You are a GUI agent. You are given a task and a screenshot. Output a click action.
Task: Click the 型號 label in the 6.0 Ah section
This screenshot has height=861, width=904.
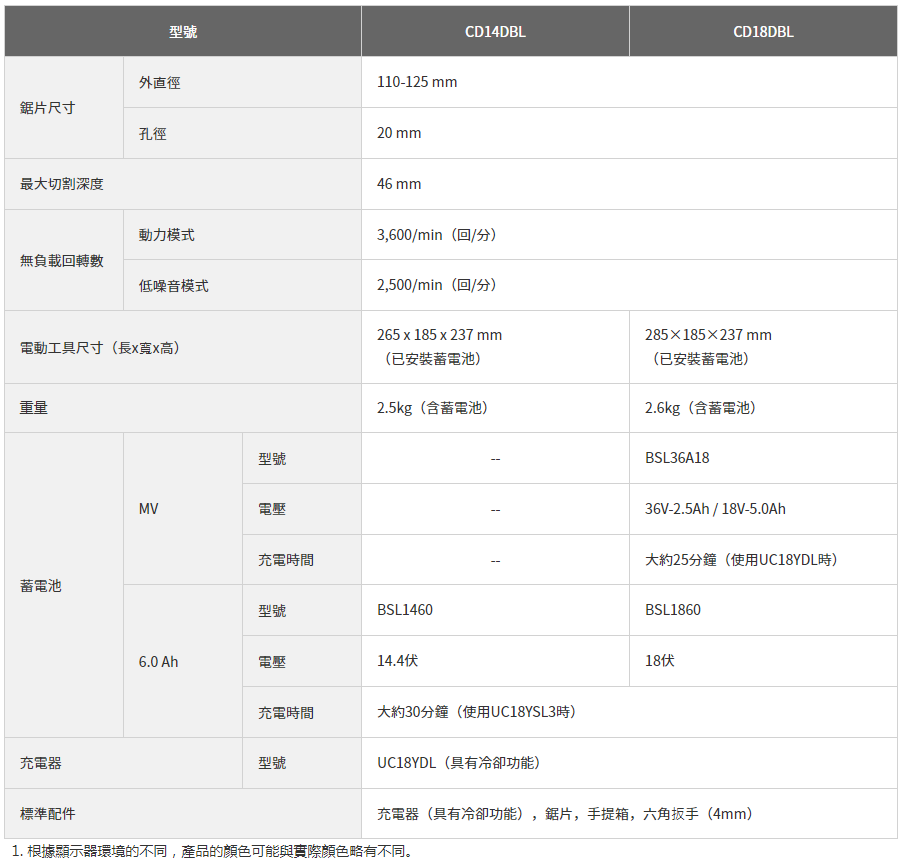(x=272, y=611)
